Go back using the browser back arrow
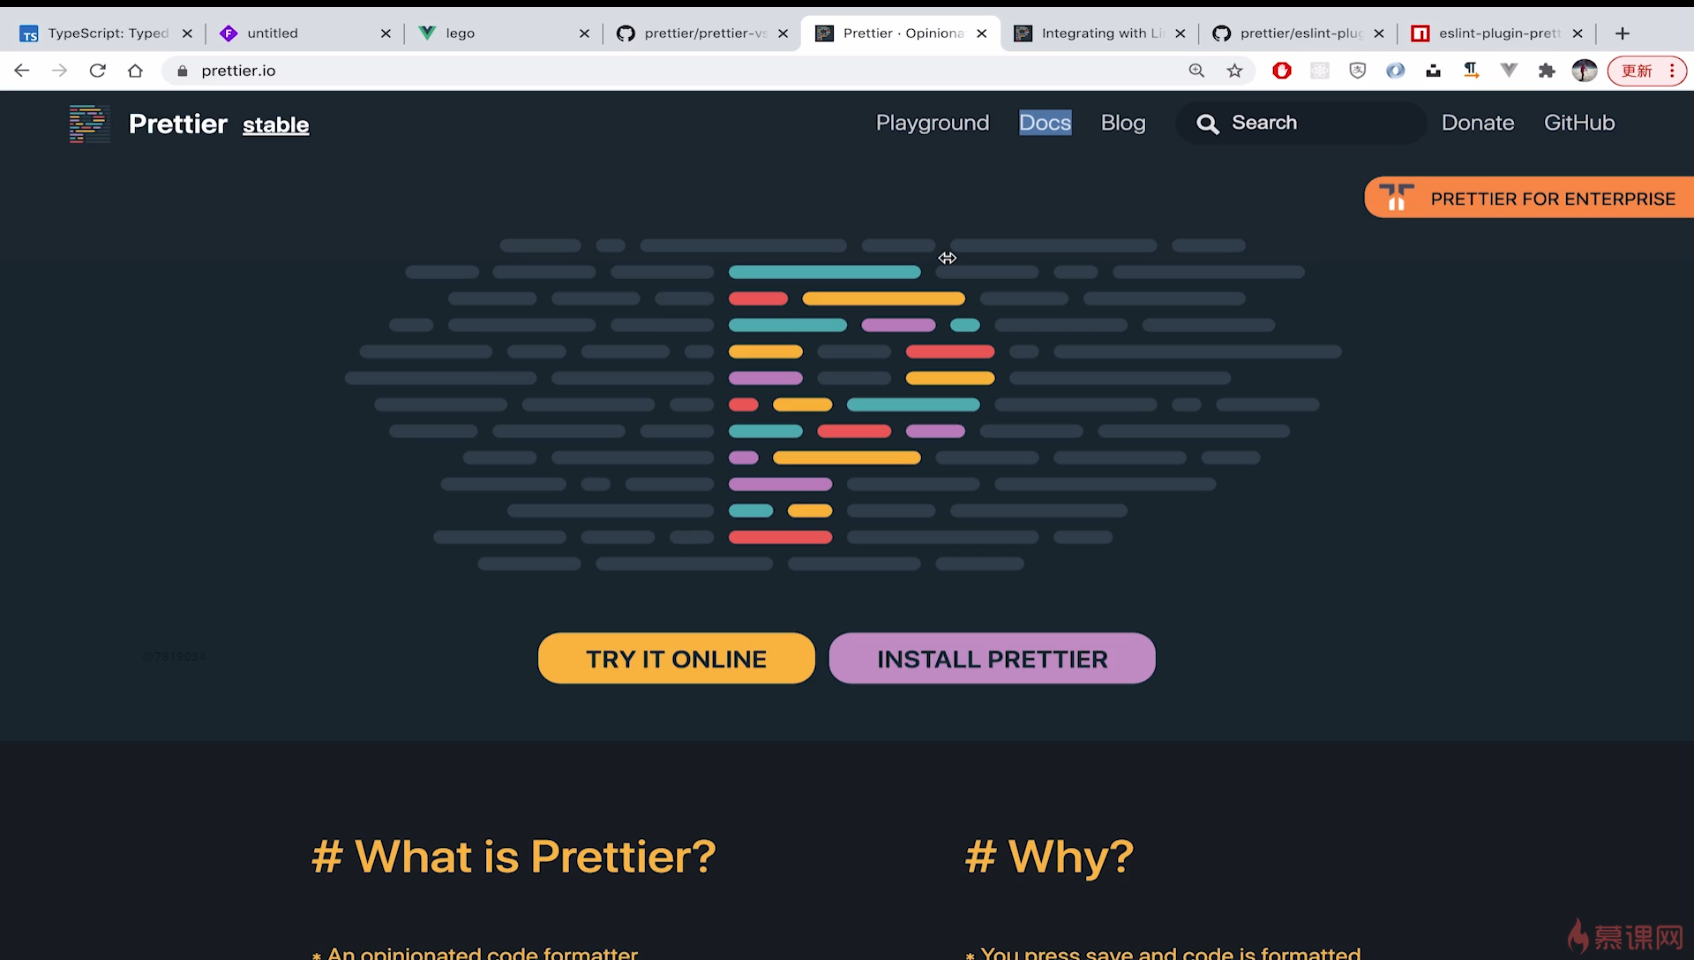This screenshot has width=1694, height=960. (22, 71)
